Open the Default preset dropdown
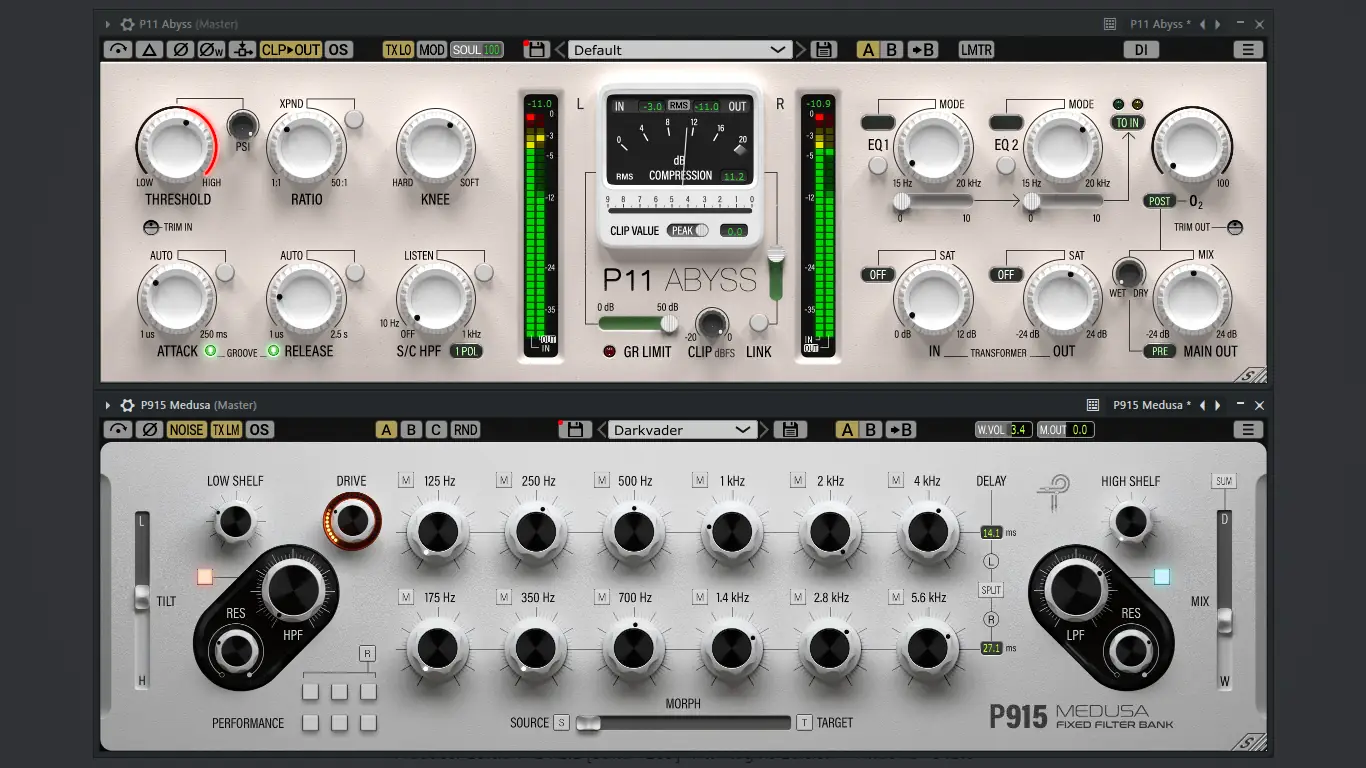The image size is (1366, 768). 678,48
